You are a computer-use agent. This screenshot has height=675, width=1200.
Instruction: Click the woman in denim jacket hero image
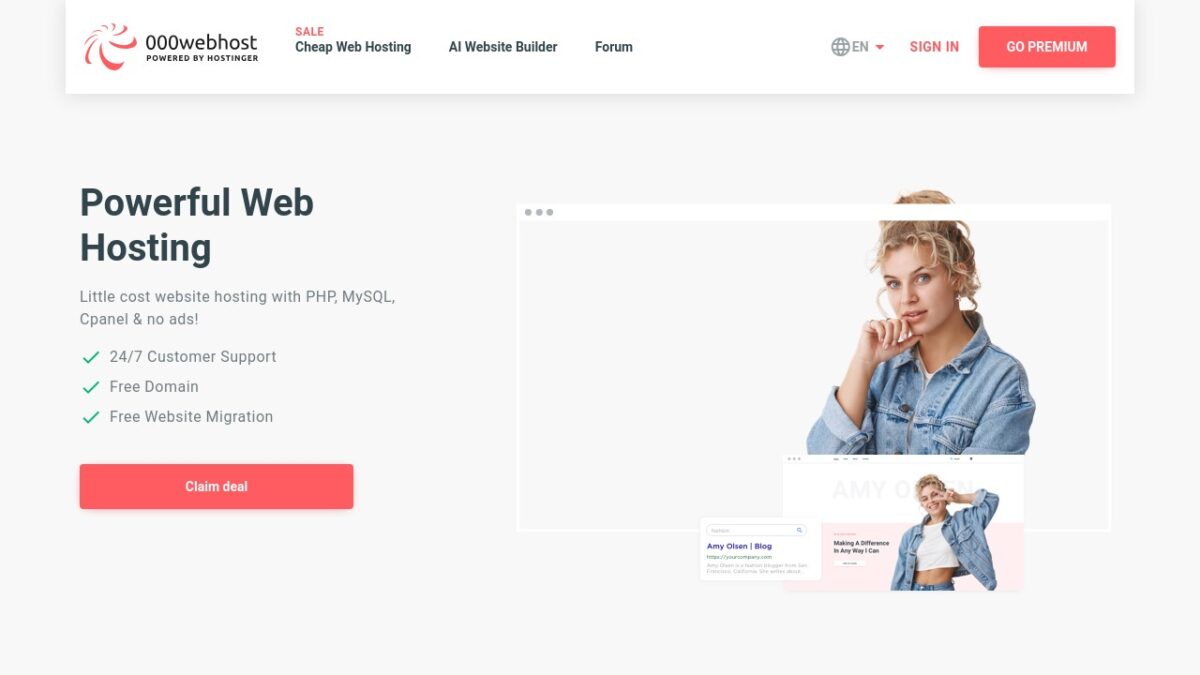click(920, 322)
